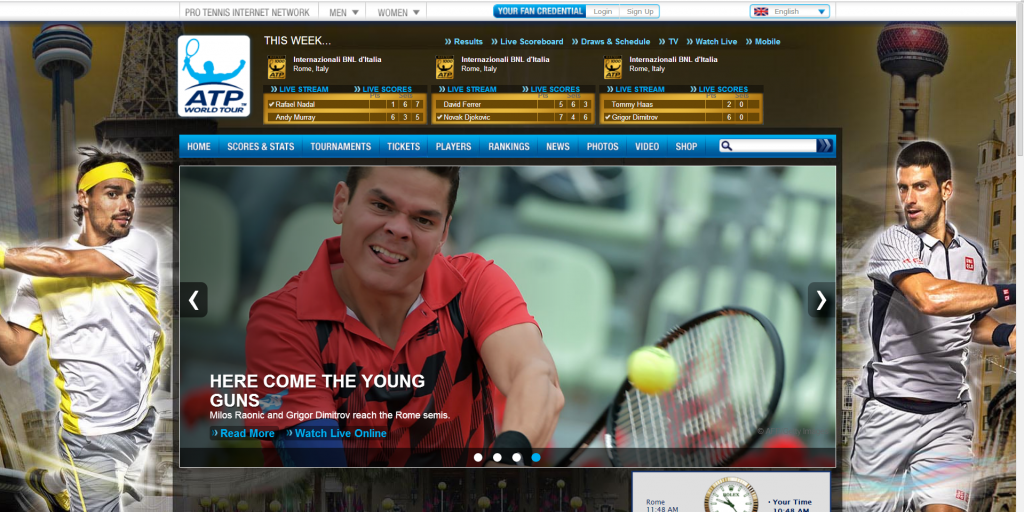Click David Ferrer in scoreboard
The width and height of the screenshot is (1024, 512).
tap(462, 104)
